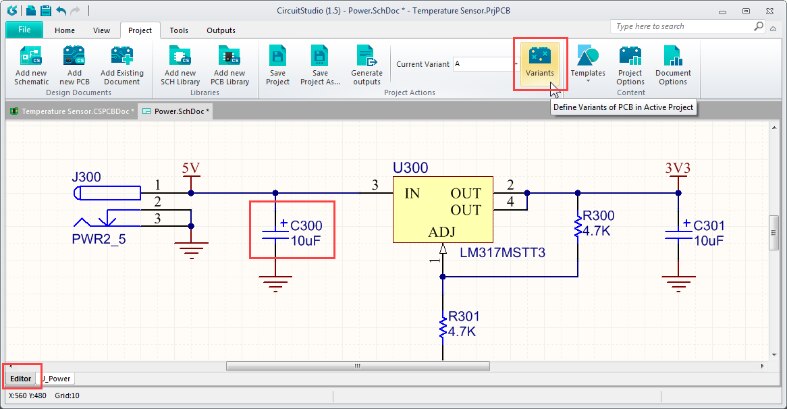The height and width of the screenshot is (409, 787).
Task: Select the Editor tab at bottom
Action: (x=21, y=378)
